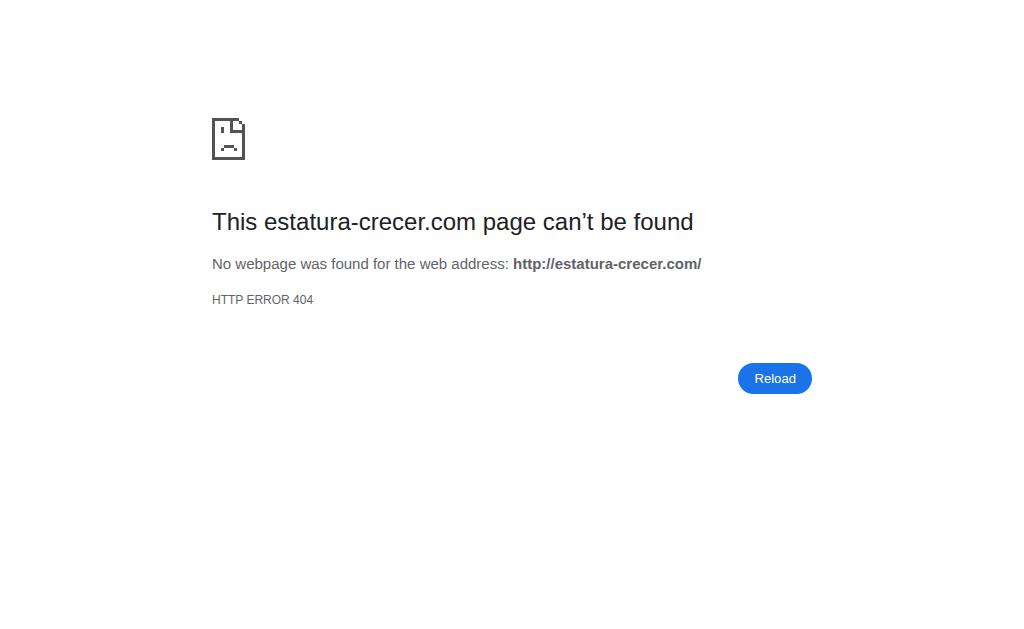Screen dimensions: 1024x629
Task: Click the Reload button
Action: [775, 378]
